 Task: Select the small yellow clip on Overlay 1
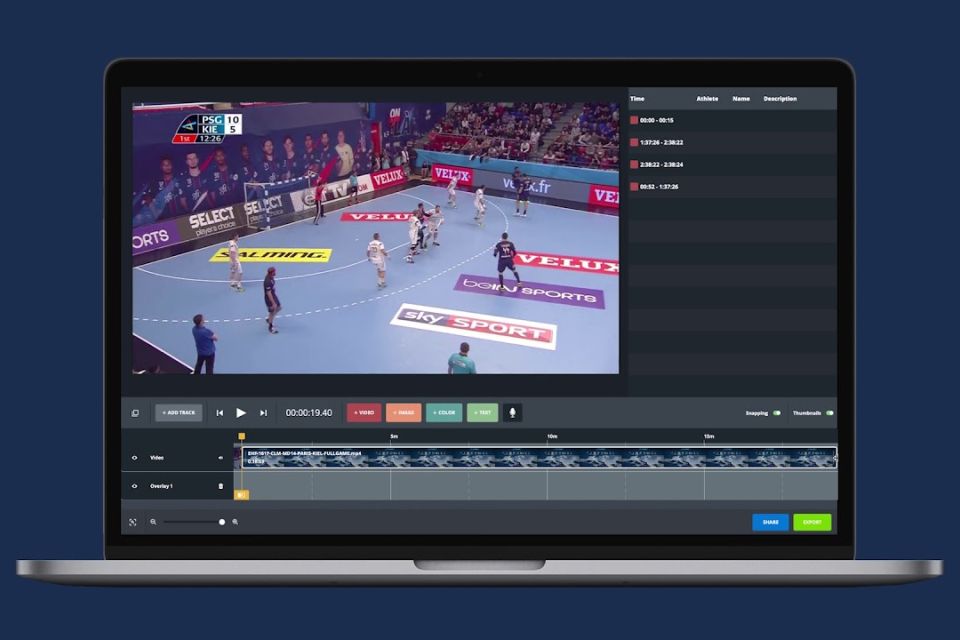pyautogui.click(x=241, y=494)
